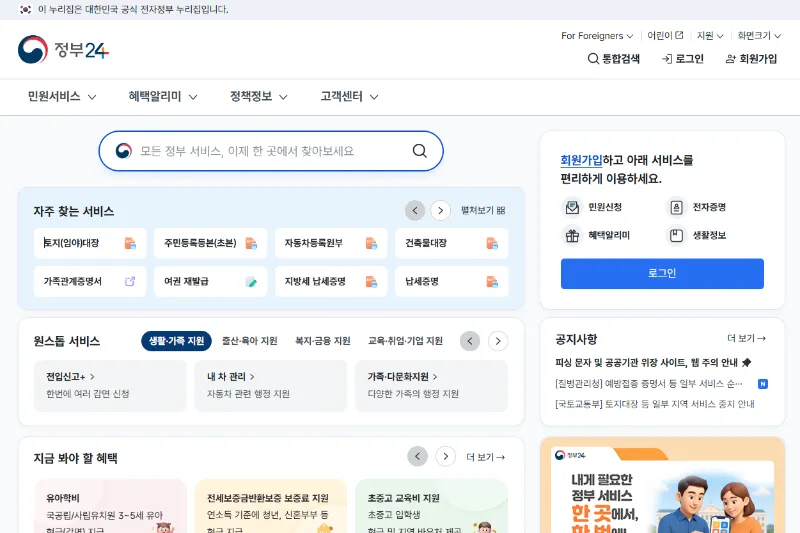Expand the 고객센터 menu

[x=349, y=96]
